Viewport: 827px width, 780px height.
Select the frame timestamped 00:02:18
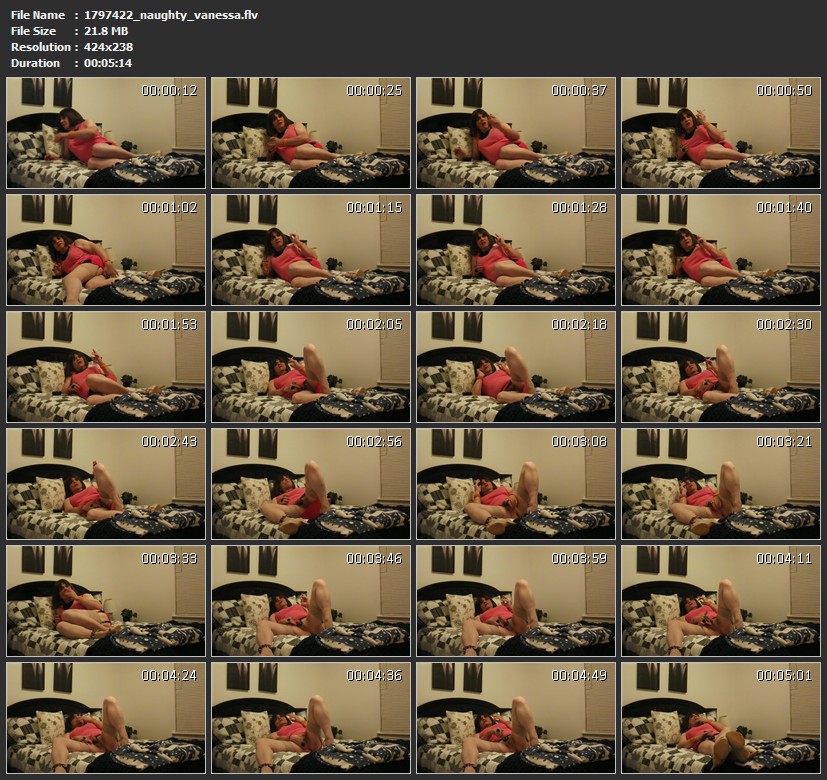(x=516, y=367)
